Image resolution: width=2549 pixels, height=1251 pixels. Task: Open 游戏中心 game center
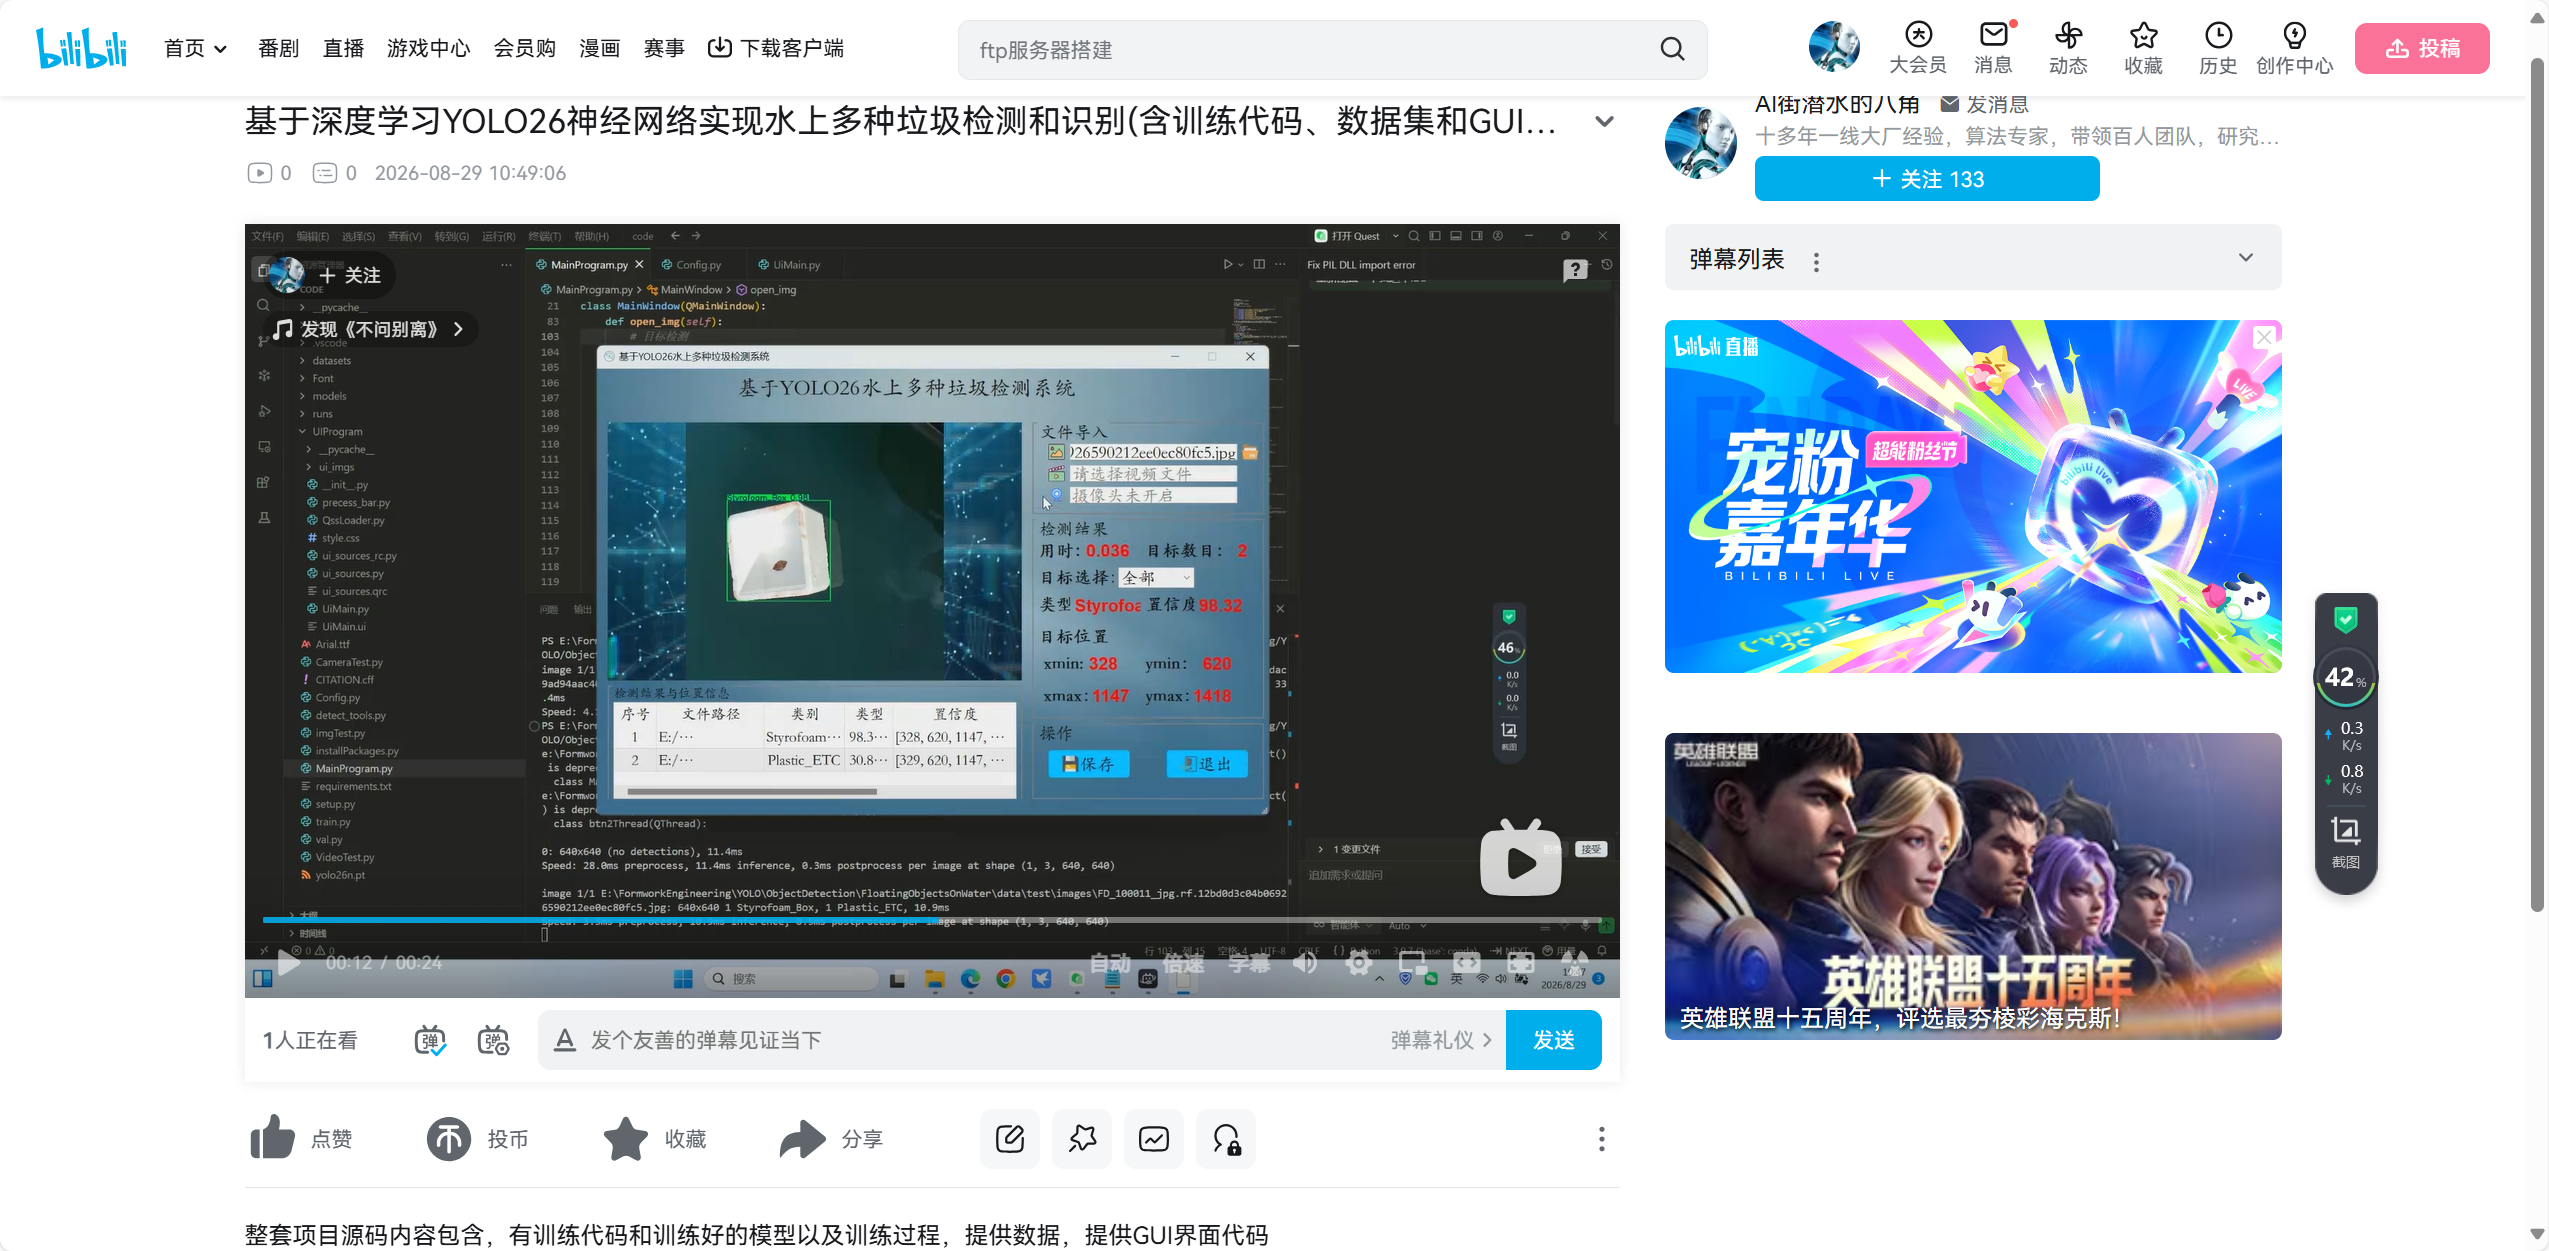(x=428, y=48)
